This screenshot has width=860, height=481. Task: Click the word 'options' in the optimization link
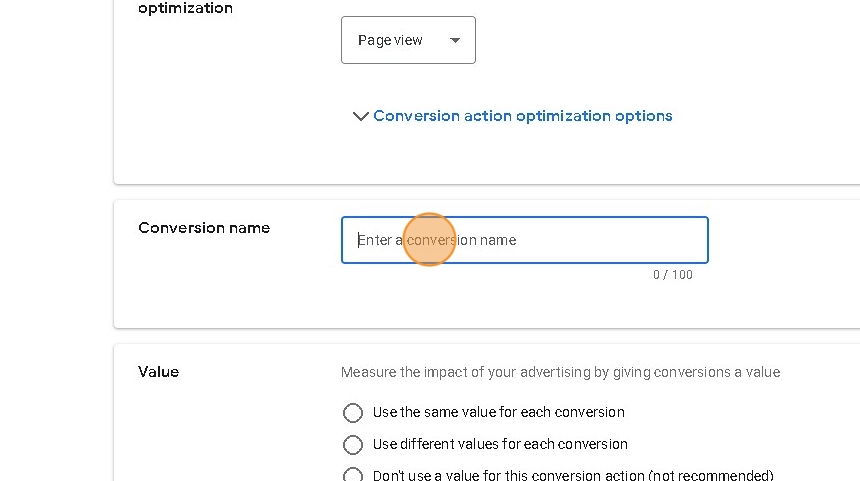643,116
